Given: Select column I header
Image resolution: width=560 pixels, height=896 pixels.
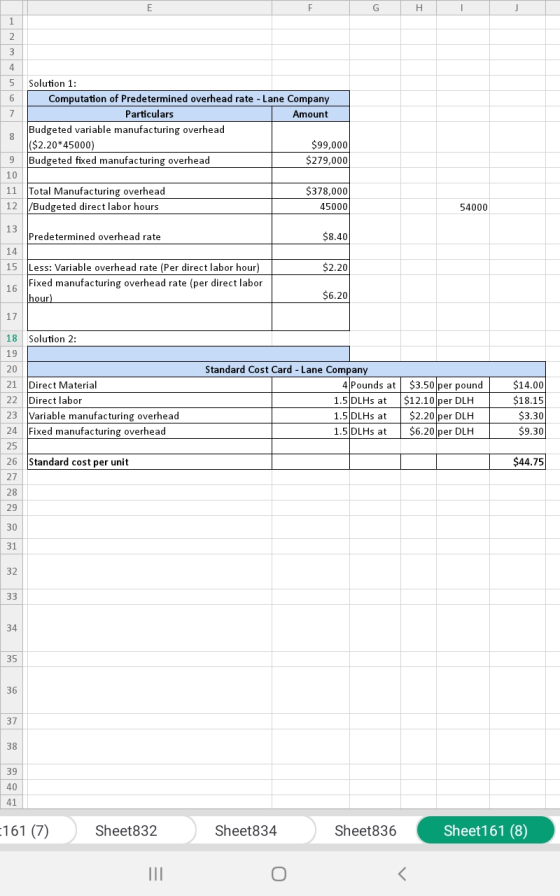Looking at the screenshot, I should coord(462,7).
